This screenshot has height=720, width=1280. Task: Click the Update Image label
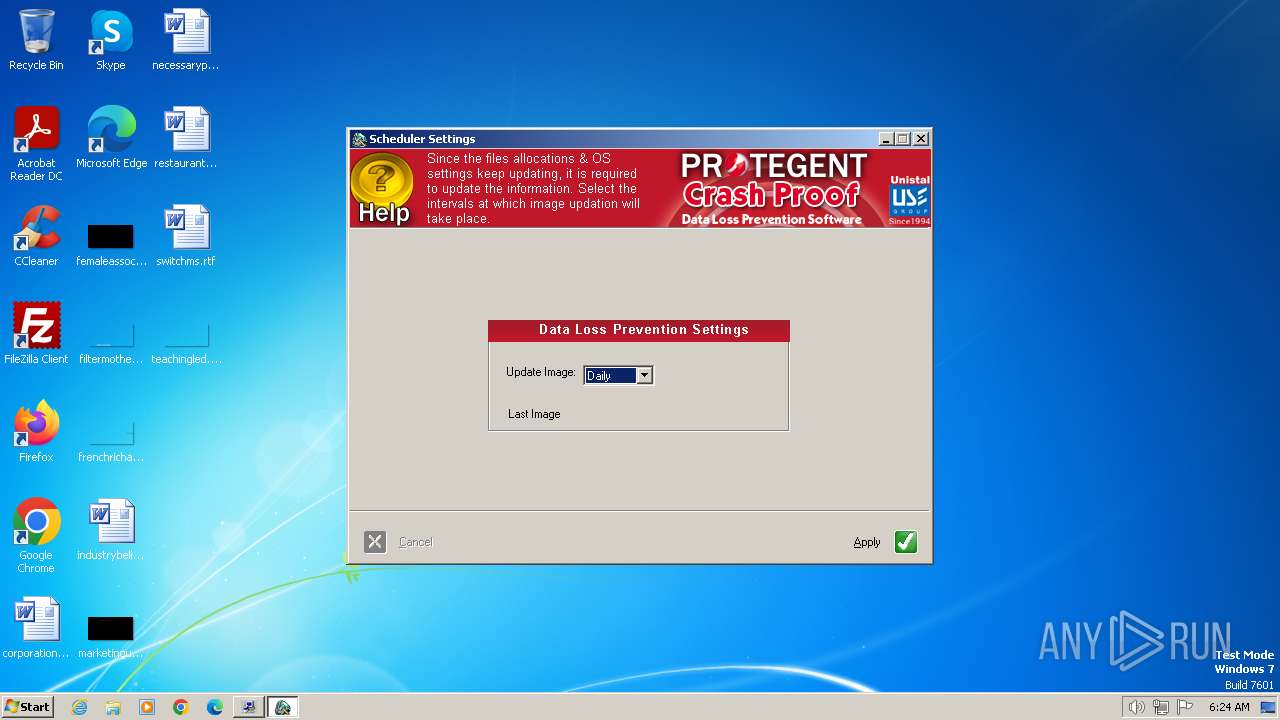[541, 372]
